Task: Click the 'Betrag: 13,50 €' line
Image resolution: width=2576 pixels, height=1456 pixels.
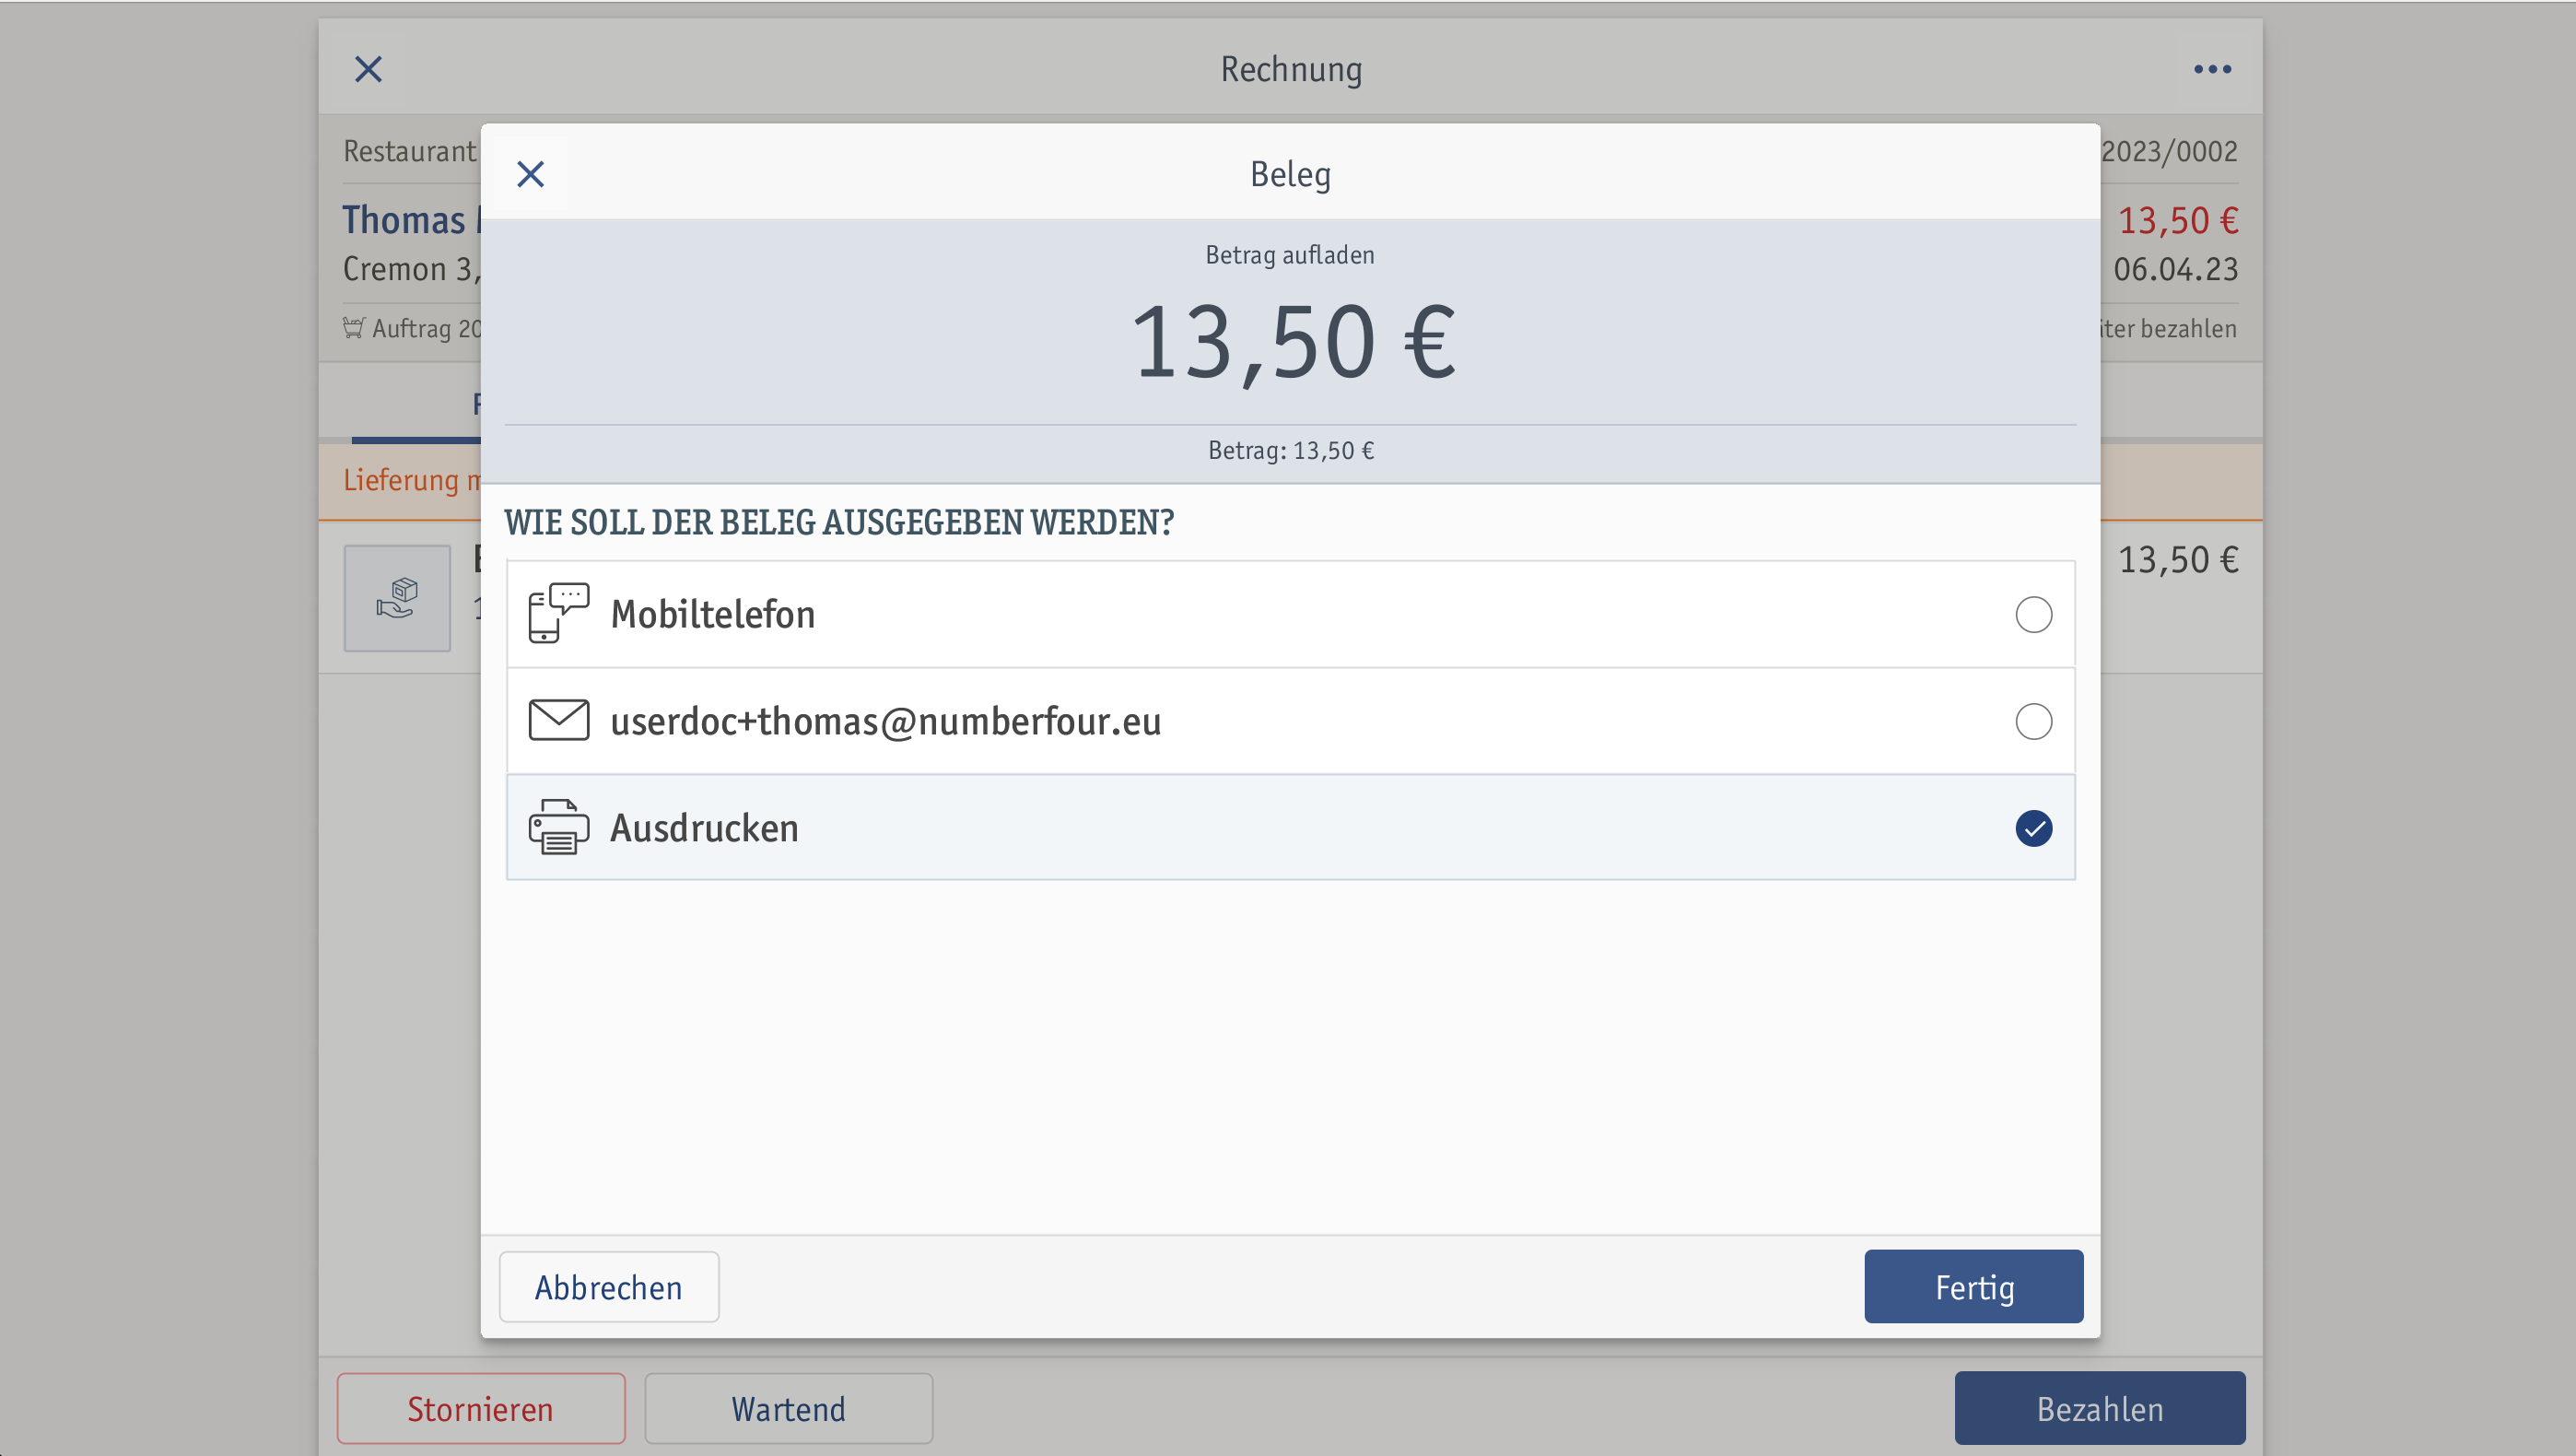Action: 1291,451
